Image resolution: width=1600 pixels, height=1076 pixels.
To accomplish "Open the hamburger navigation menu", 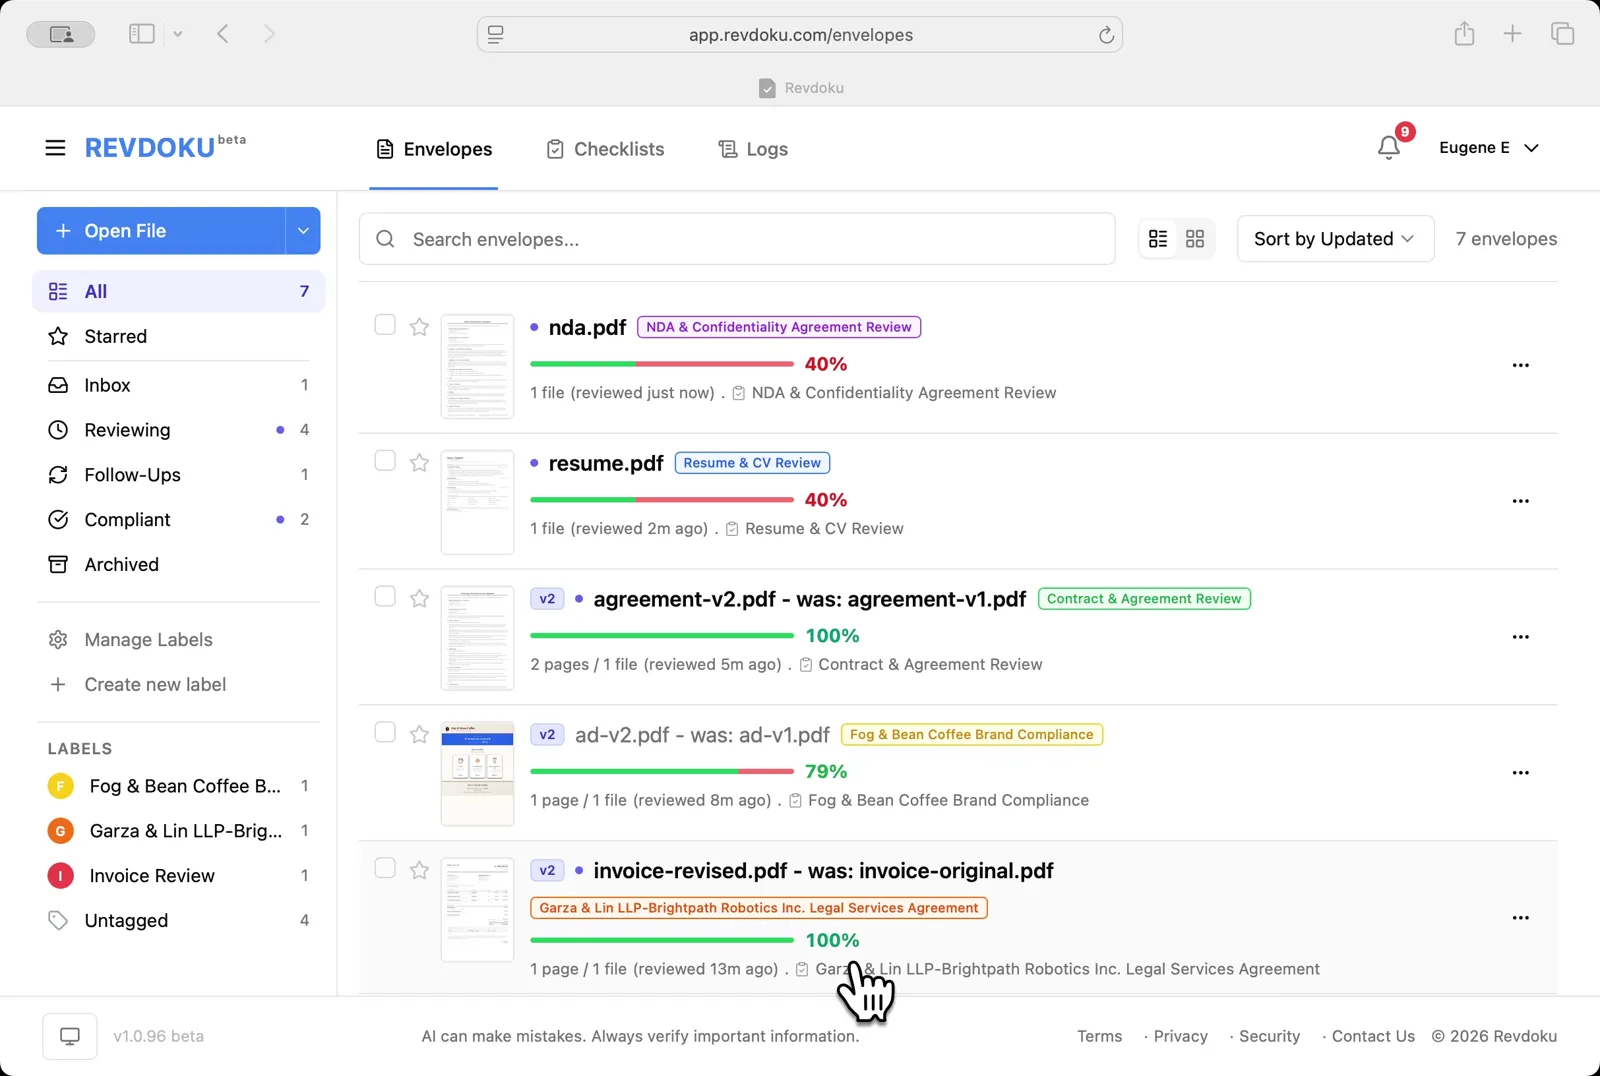I will pos(55,147).
